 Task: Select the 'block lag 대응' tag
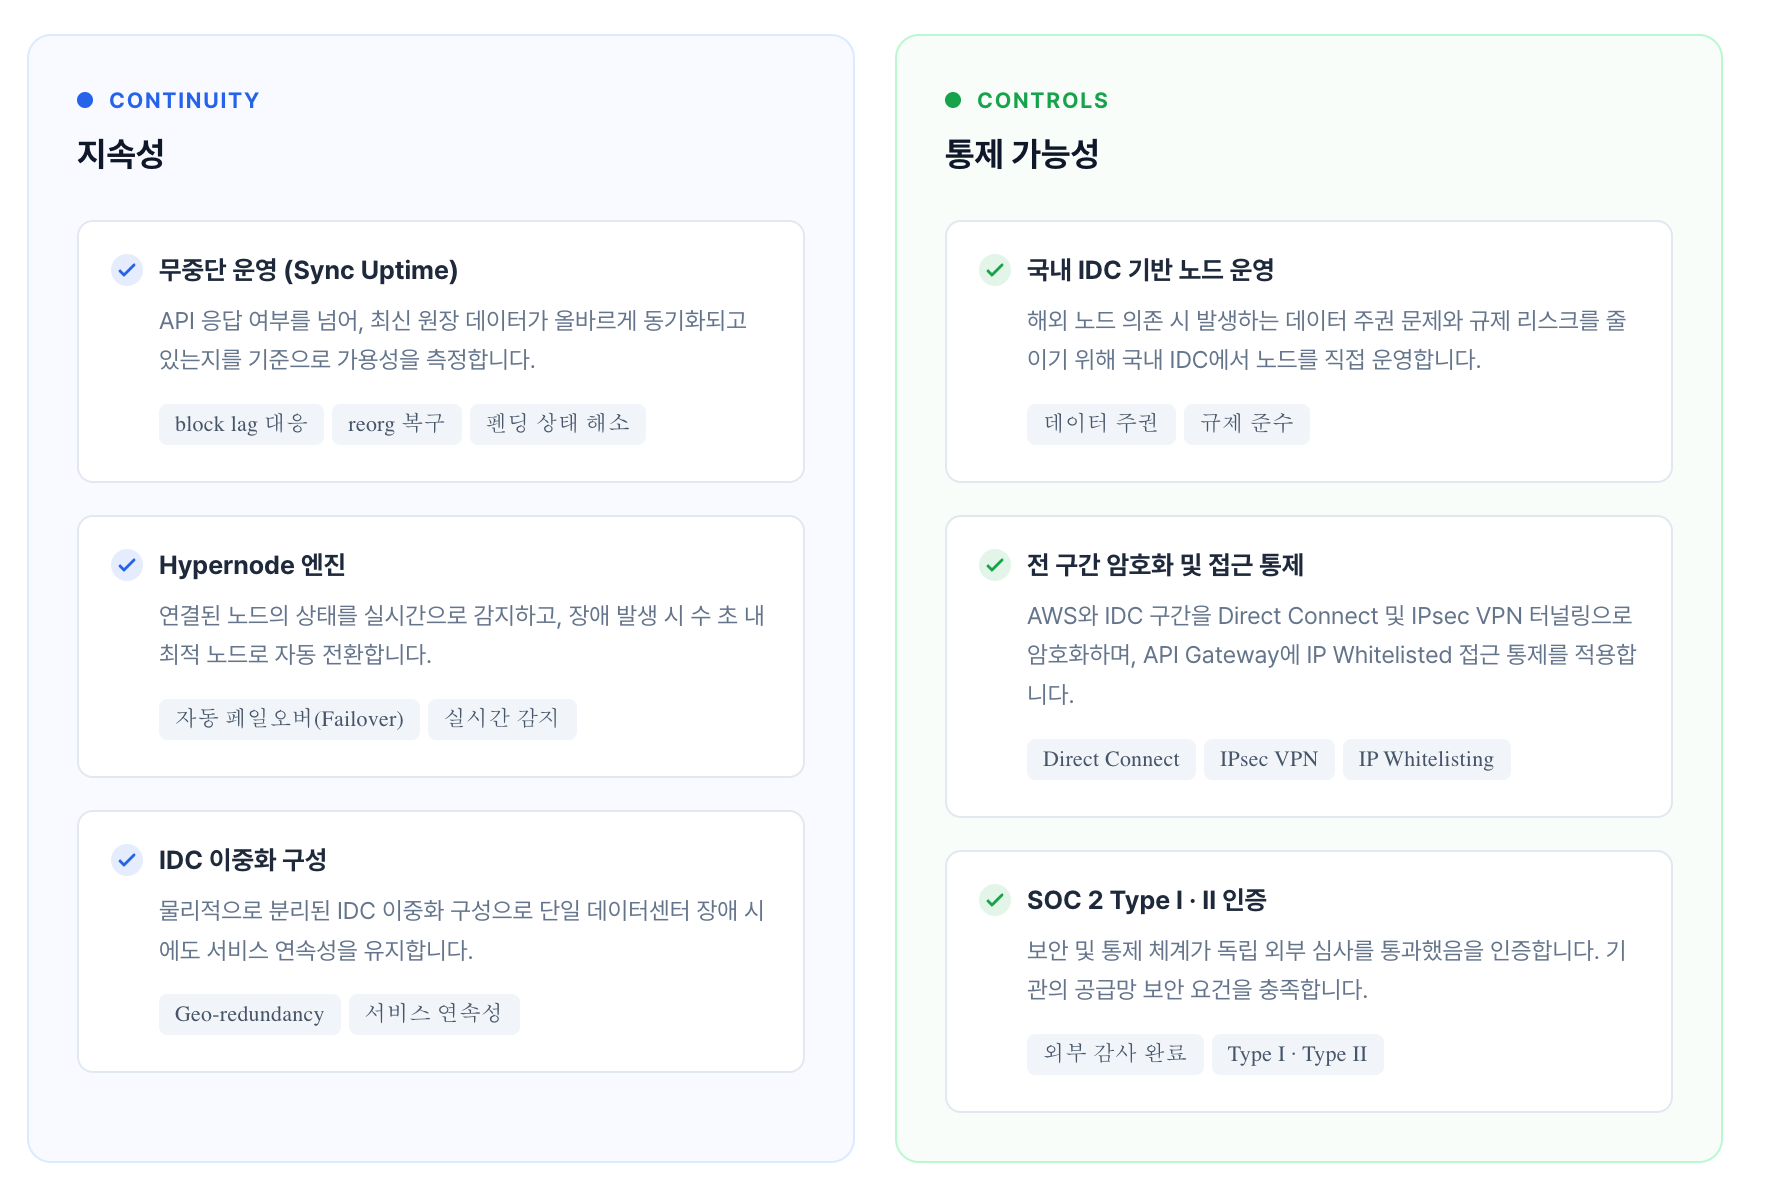pyautogui.click(x=241, y=424)
